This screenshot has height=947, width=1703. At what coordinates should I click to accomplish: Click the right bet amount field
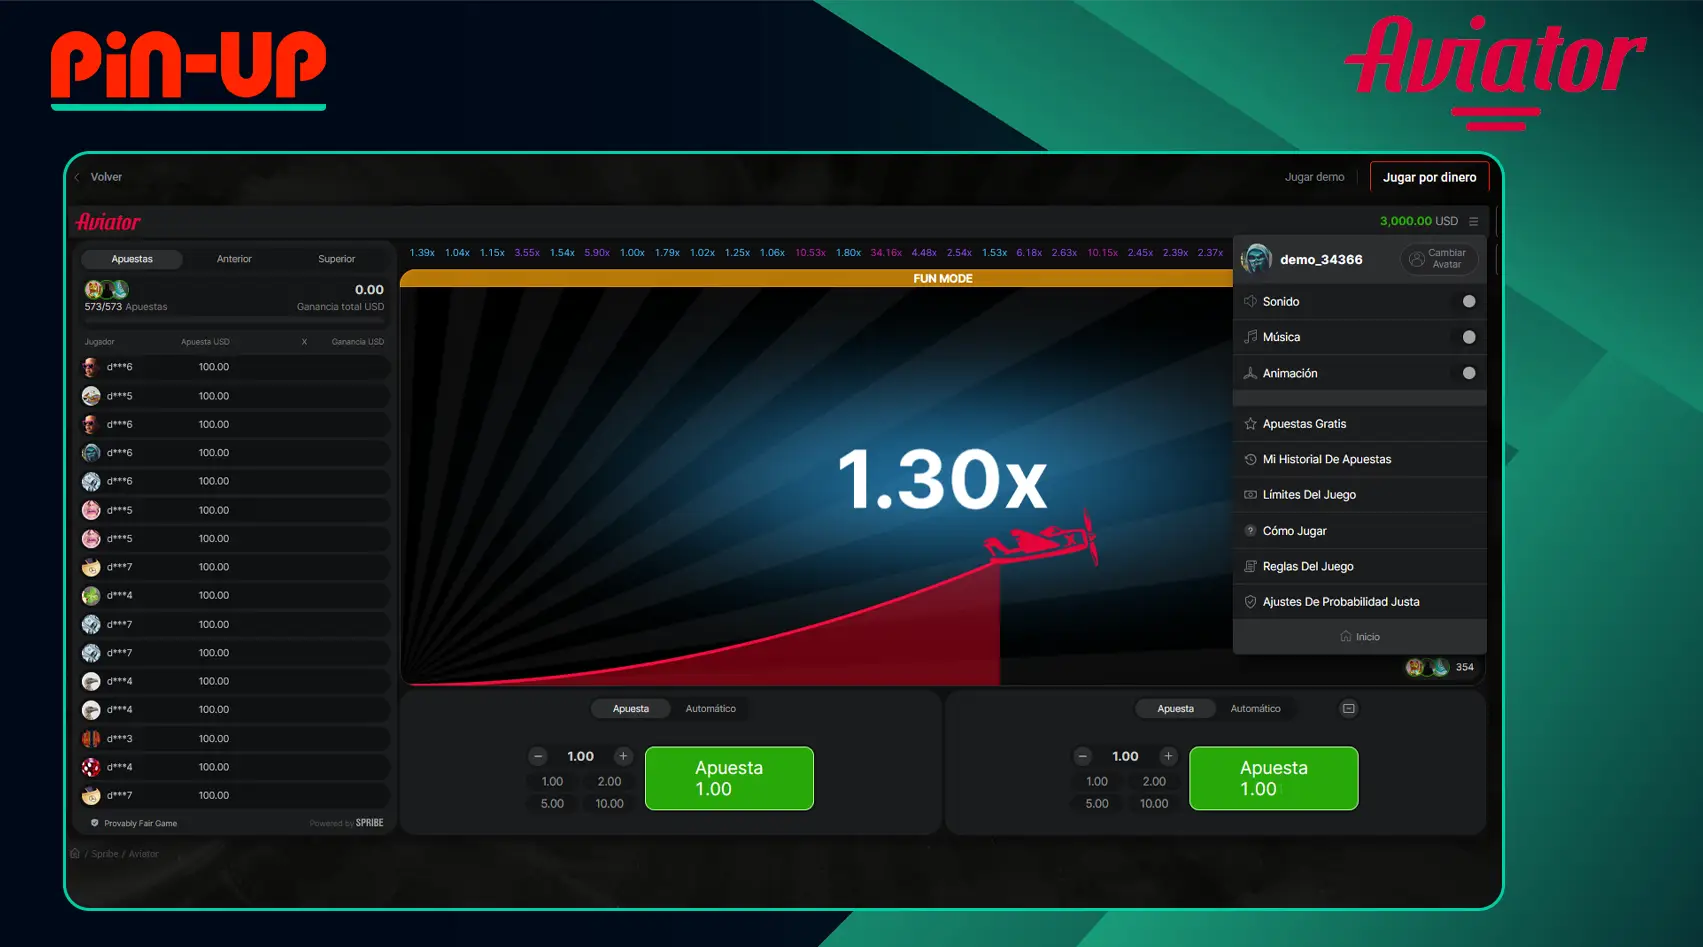(x=1125, y=756)
